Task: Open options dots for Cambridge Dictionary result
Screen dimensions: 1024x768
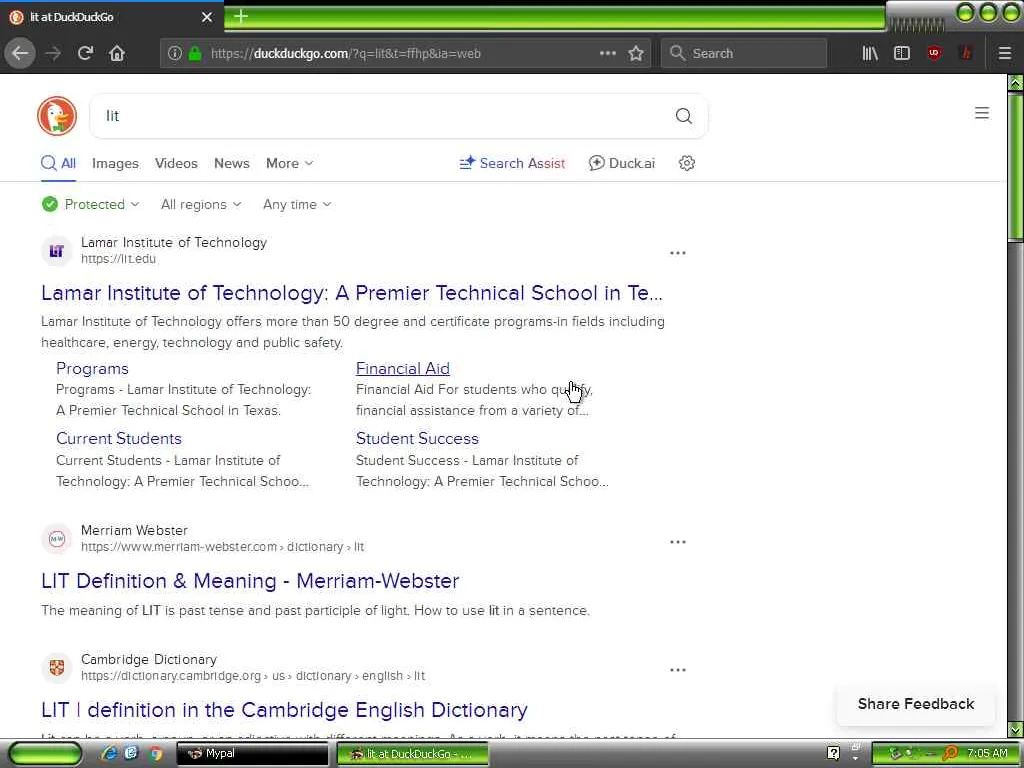Action: pos(678,669)
